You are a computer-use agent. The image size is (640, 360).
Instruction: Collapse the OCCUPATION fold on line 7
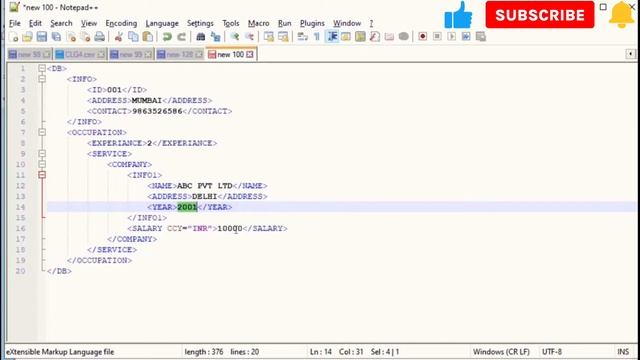coord(42,132)
